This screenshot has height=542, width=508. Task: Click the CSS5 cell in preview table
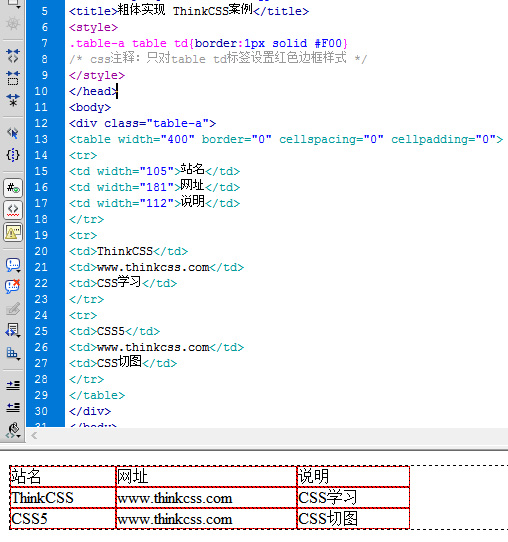[63, 518]
